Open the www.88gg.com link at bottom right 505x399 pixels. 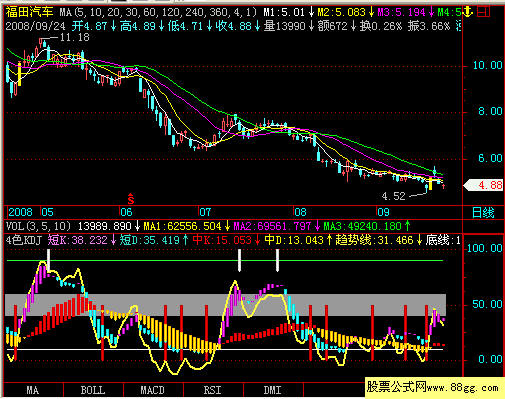(463, 388)
